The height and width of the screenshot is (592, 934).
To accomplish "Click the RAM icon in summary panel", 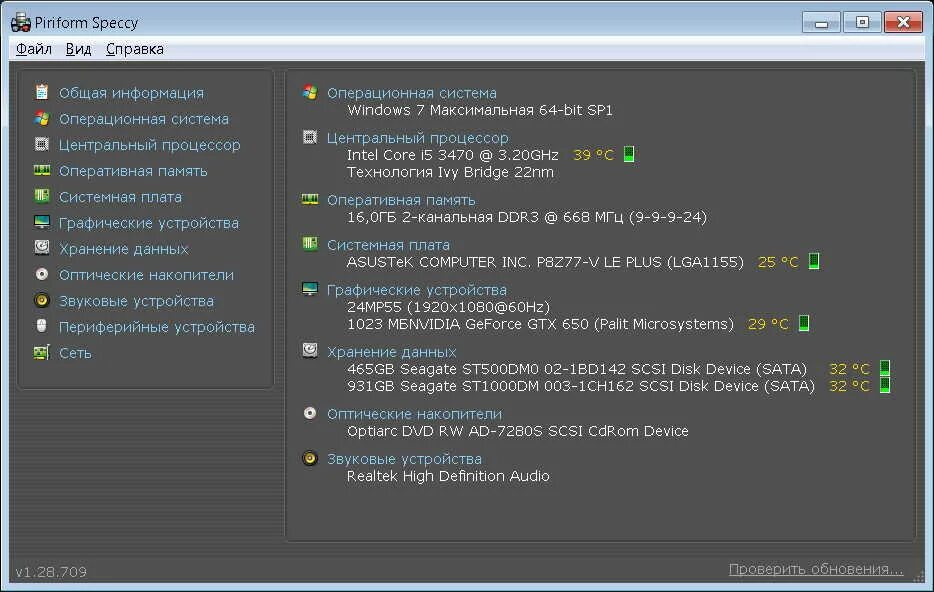I will pos(310,200).
